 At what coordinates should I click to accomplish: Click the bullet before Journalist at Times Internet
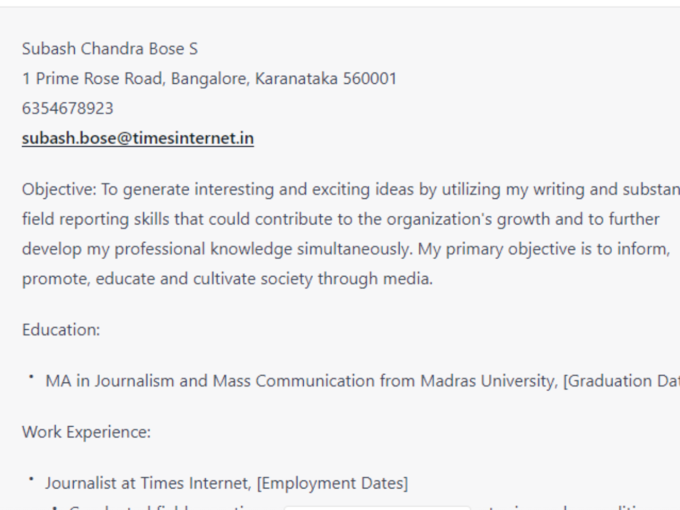31,479
